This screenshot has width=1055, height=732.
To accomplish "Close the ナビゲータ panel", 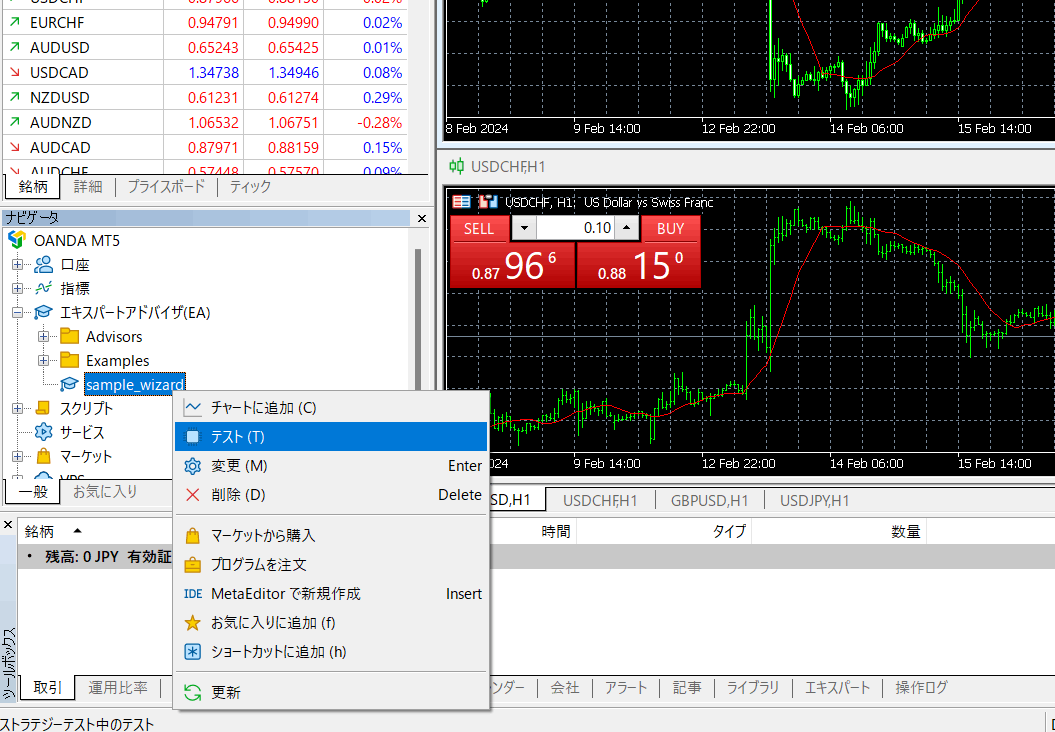I will (x=422, y=218).
